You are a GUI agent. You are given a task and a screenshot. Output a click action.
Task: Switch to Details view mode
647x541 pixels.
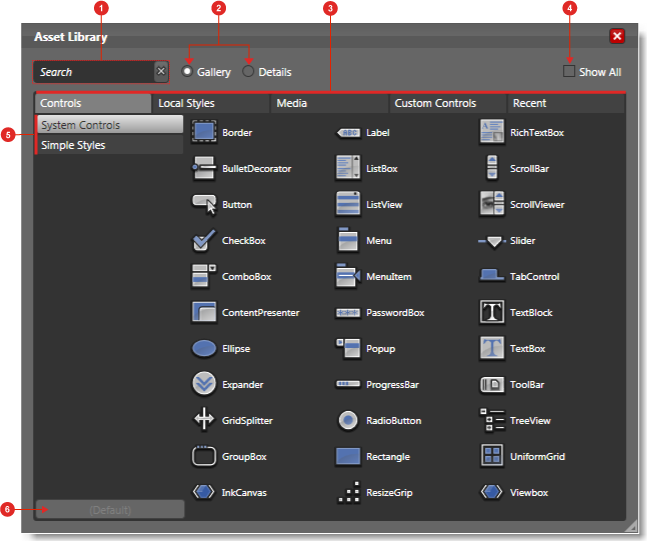(248, 71)
